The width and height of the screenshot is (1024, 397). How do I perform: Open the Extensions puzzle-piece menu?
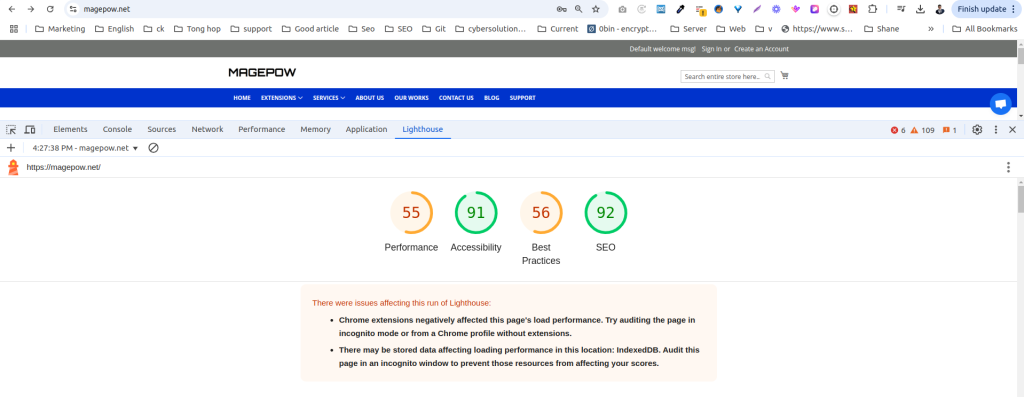872,9
